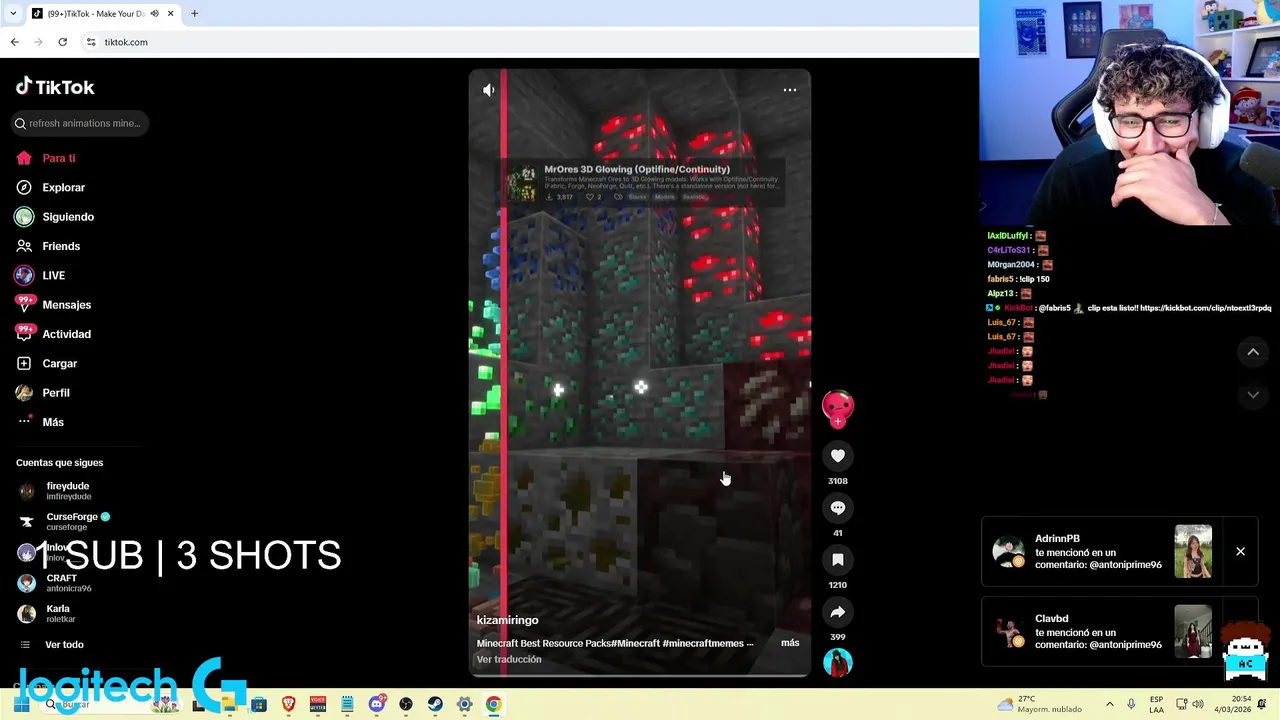
Task: Focus the TikTok search field
Action: tap(80, 123)
